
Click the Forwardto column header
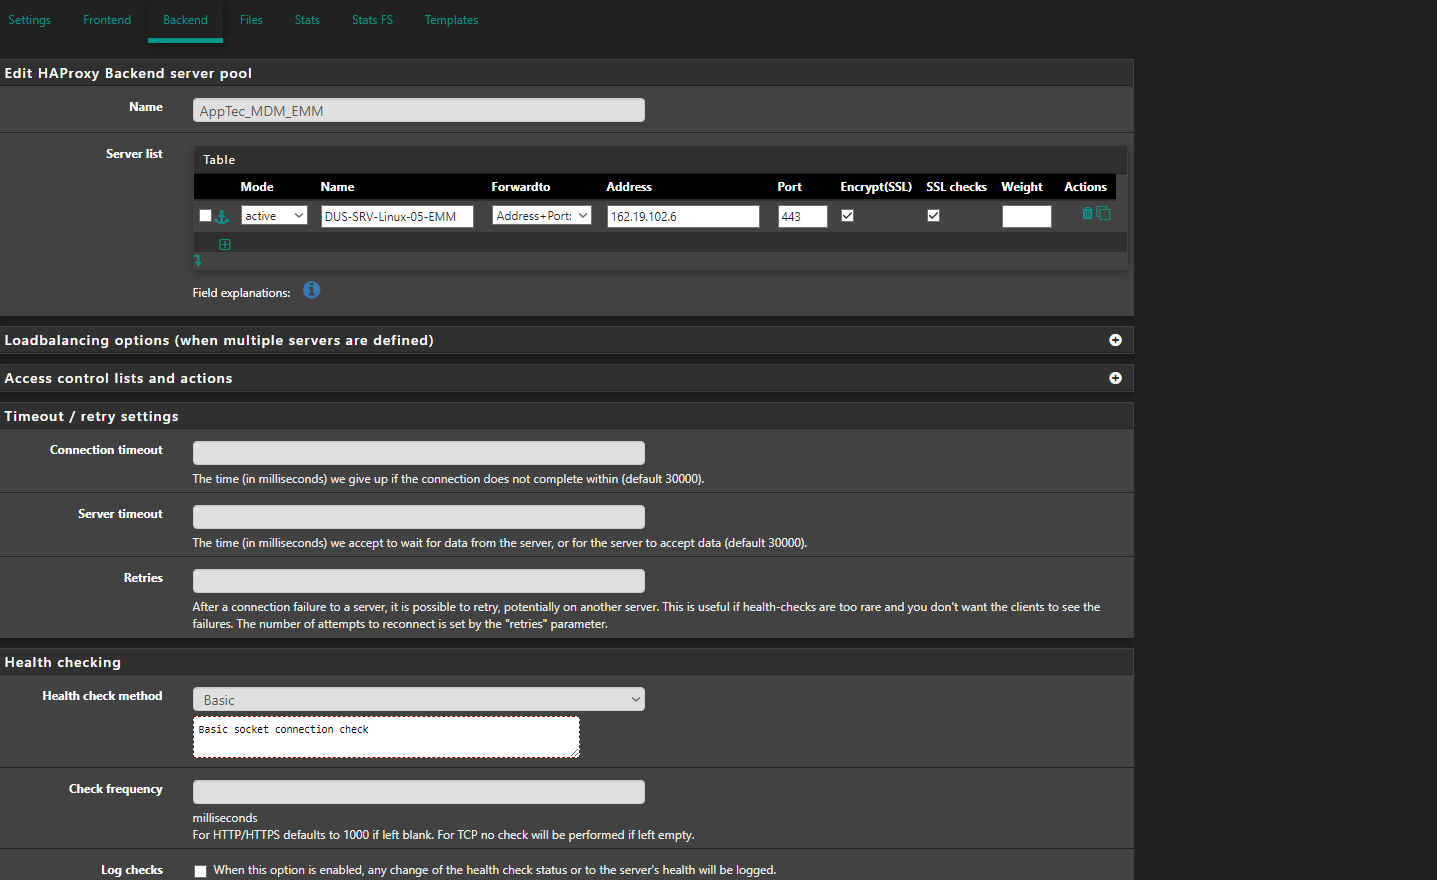[x=521, y=187]
